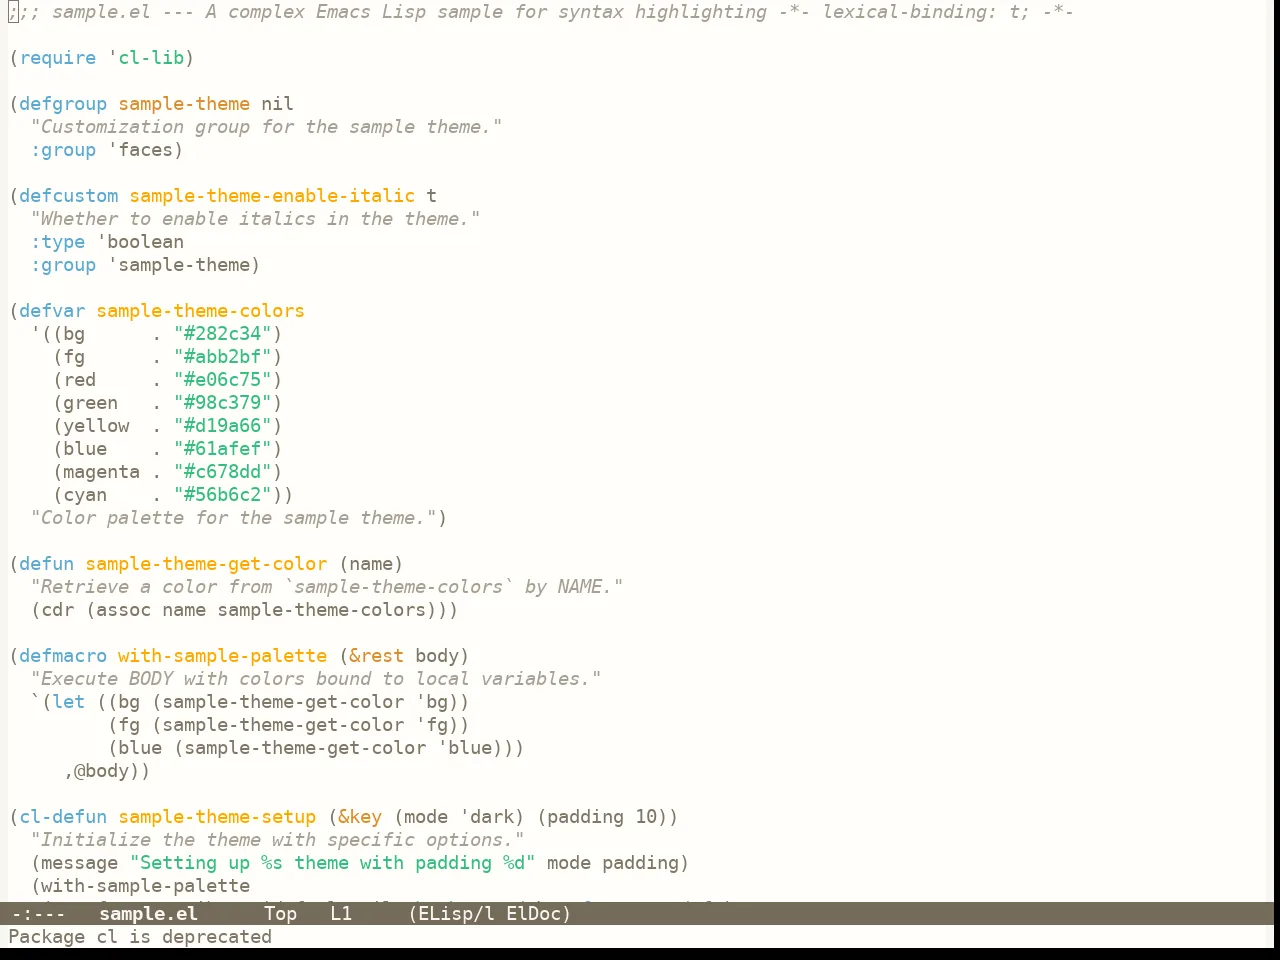
Task: Click the color string "#56b6c2"
Action: tap(223, 495)
